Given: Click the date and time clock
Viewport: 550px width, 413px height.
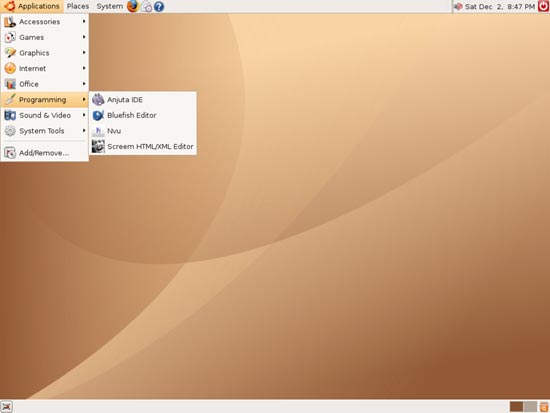Looking at the screenshot, I should click(x=500, y=7).
